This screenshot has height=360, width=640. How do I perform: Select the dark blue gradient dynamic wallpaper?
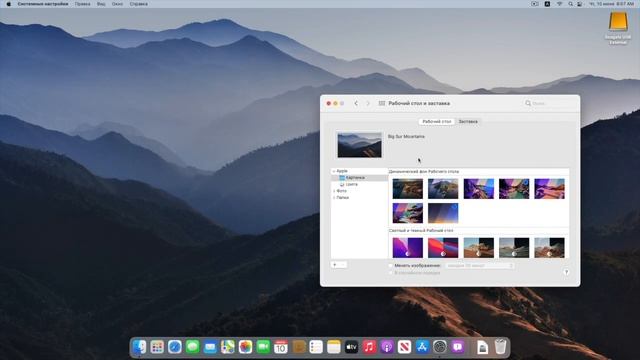(443, 213)
